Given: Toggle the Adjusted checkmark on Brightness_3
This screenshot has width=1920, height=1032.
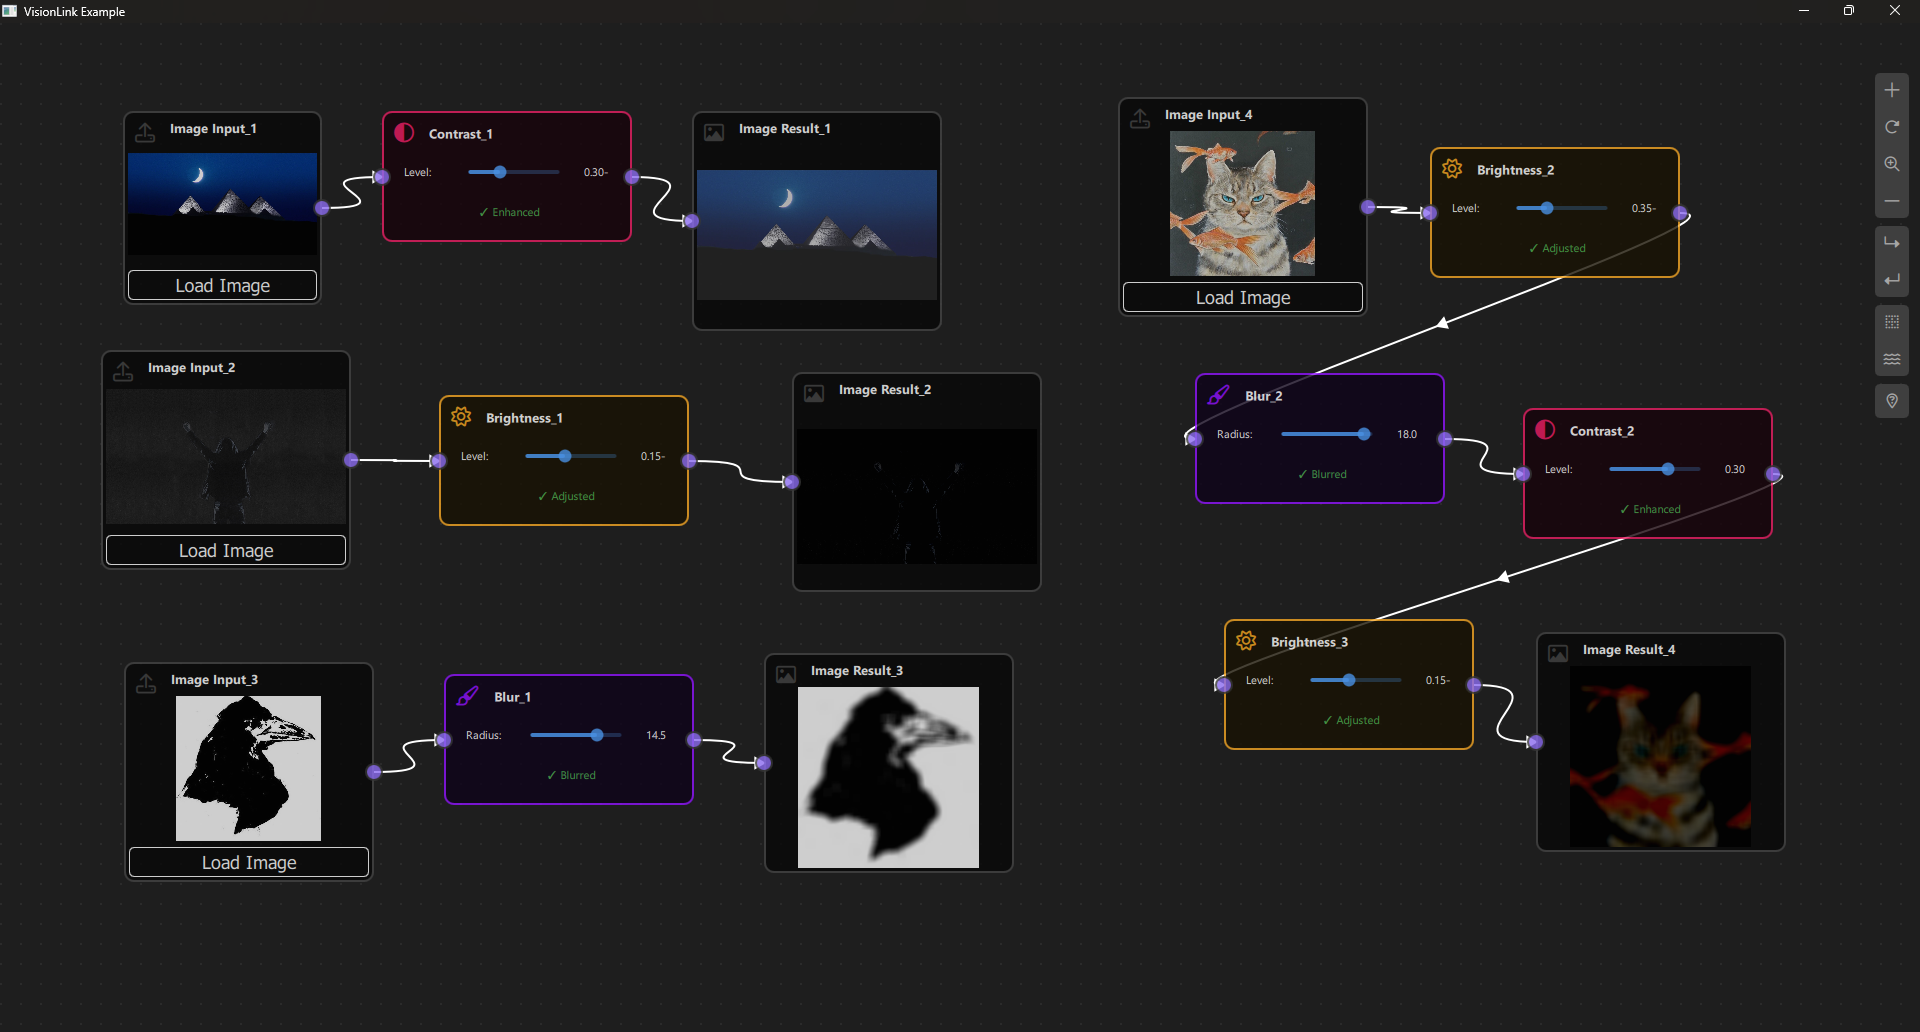Looking at the screenshot, I should click(x=1350, y=719).
